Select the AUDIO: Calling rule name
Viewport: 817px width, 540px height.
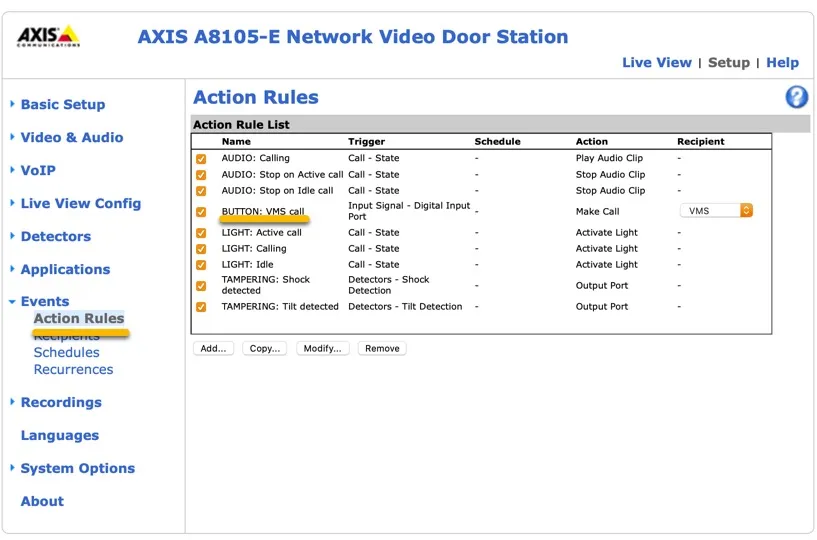[255, 158]
